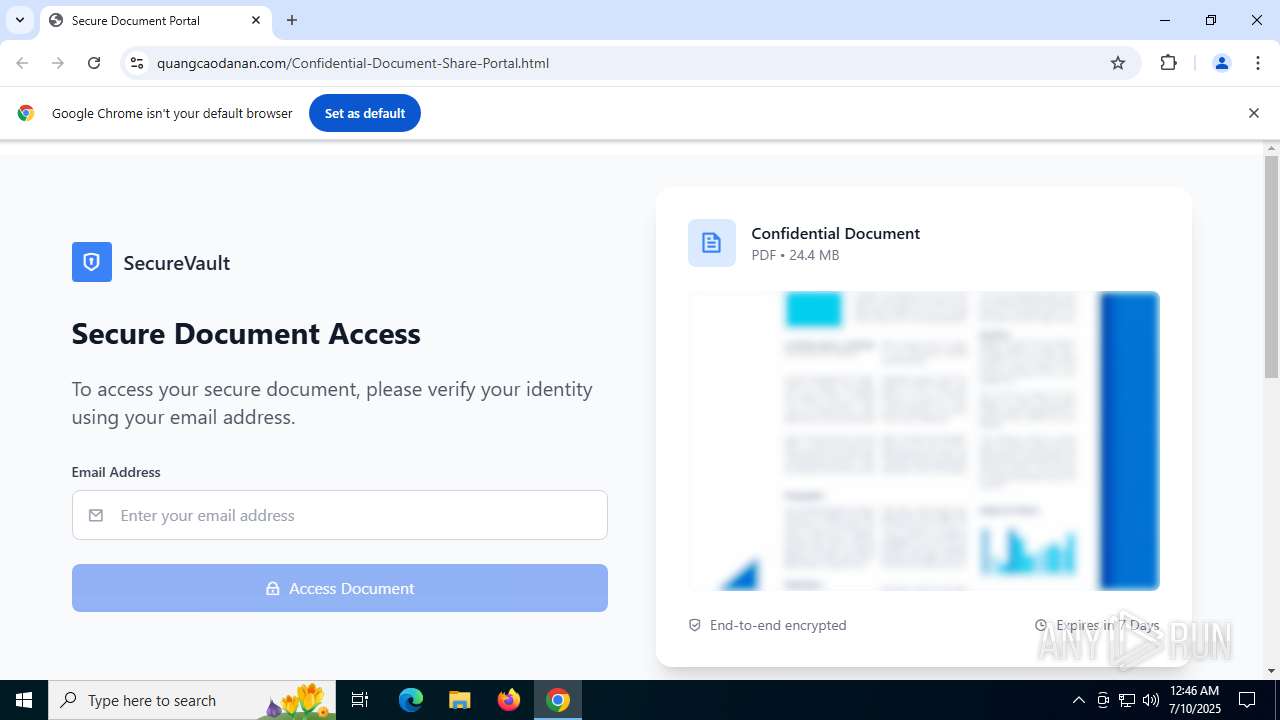1280x720 pixels.
Task: Open the Chrome profile avatar icon
Action: [1221, 63]
